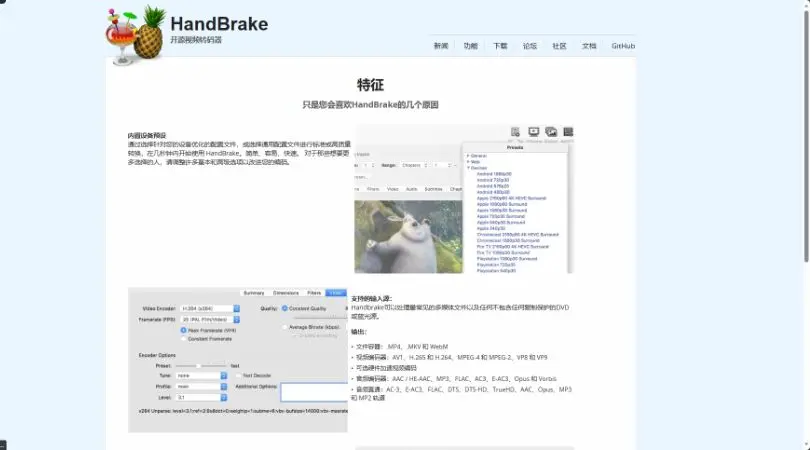Click in the Additional Options text box
The width and height of the screenshot is (810, 450).
(x=314, y=392)
